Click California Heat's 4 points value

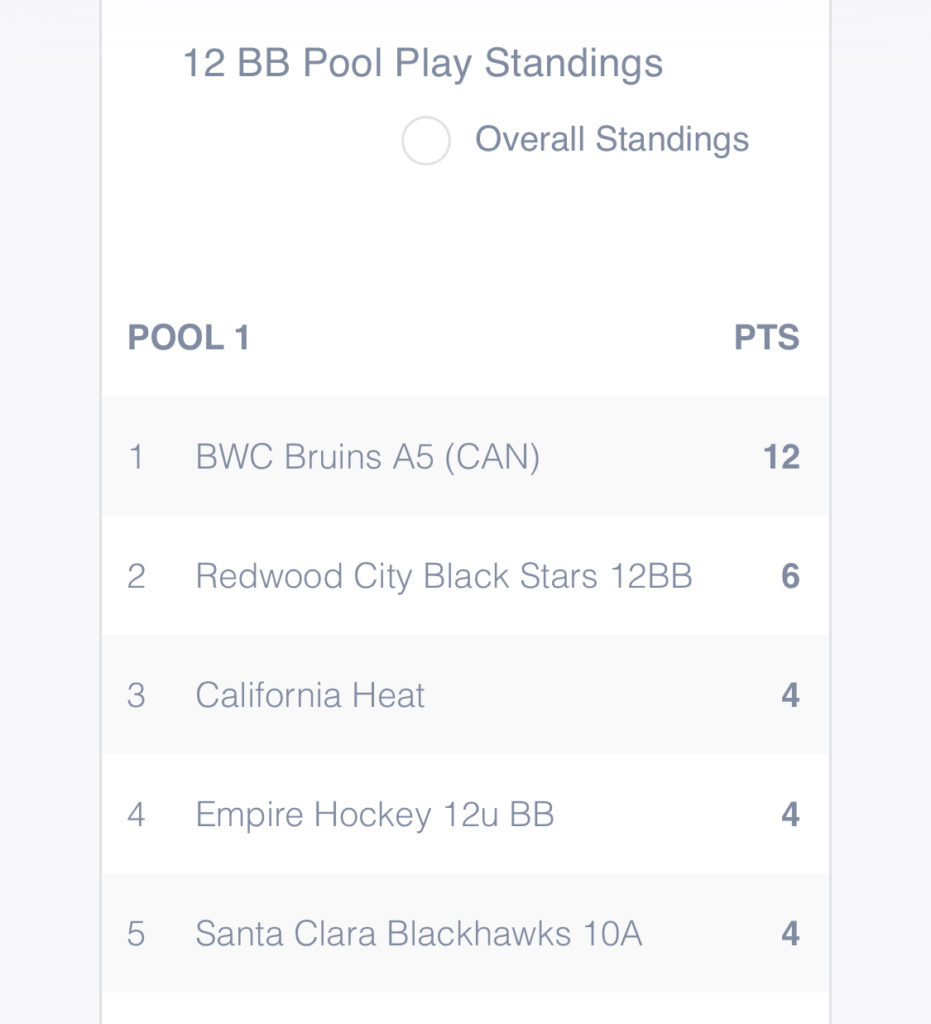791,695
